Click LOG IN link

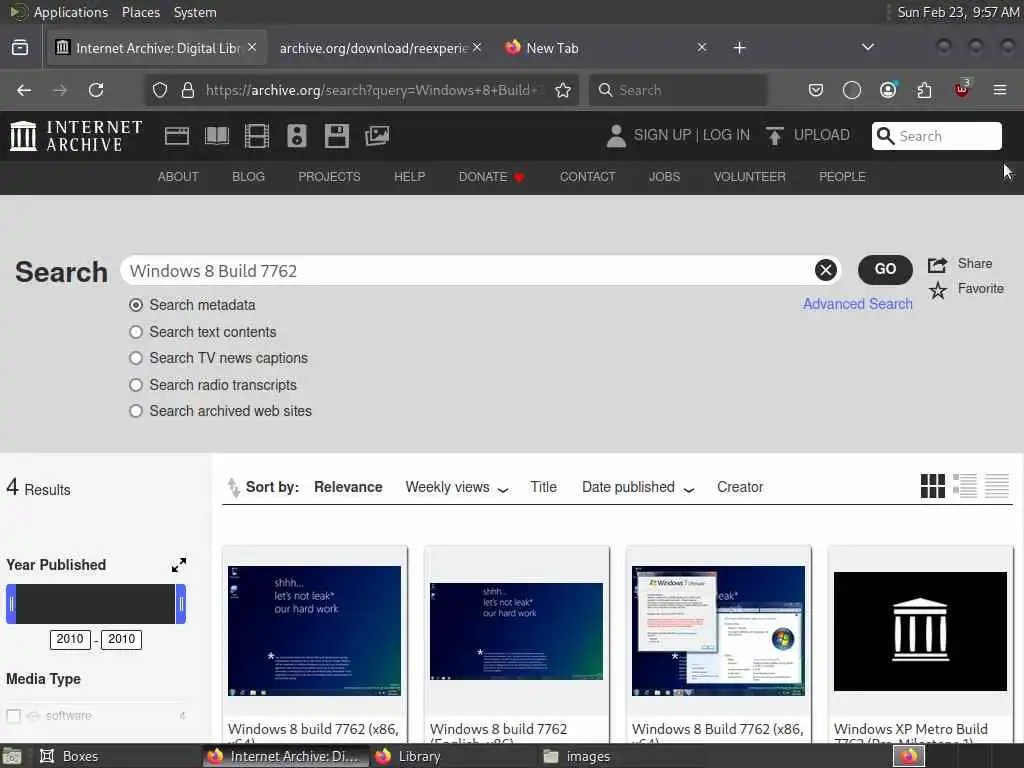coord(726,135)
